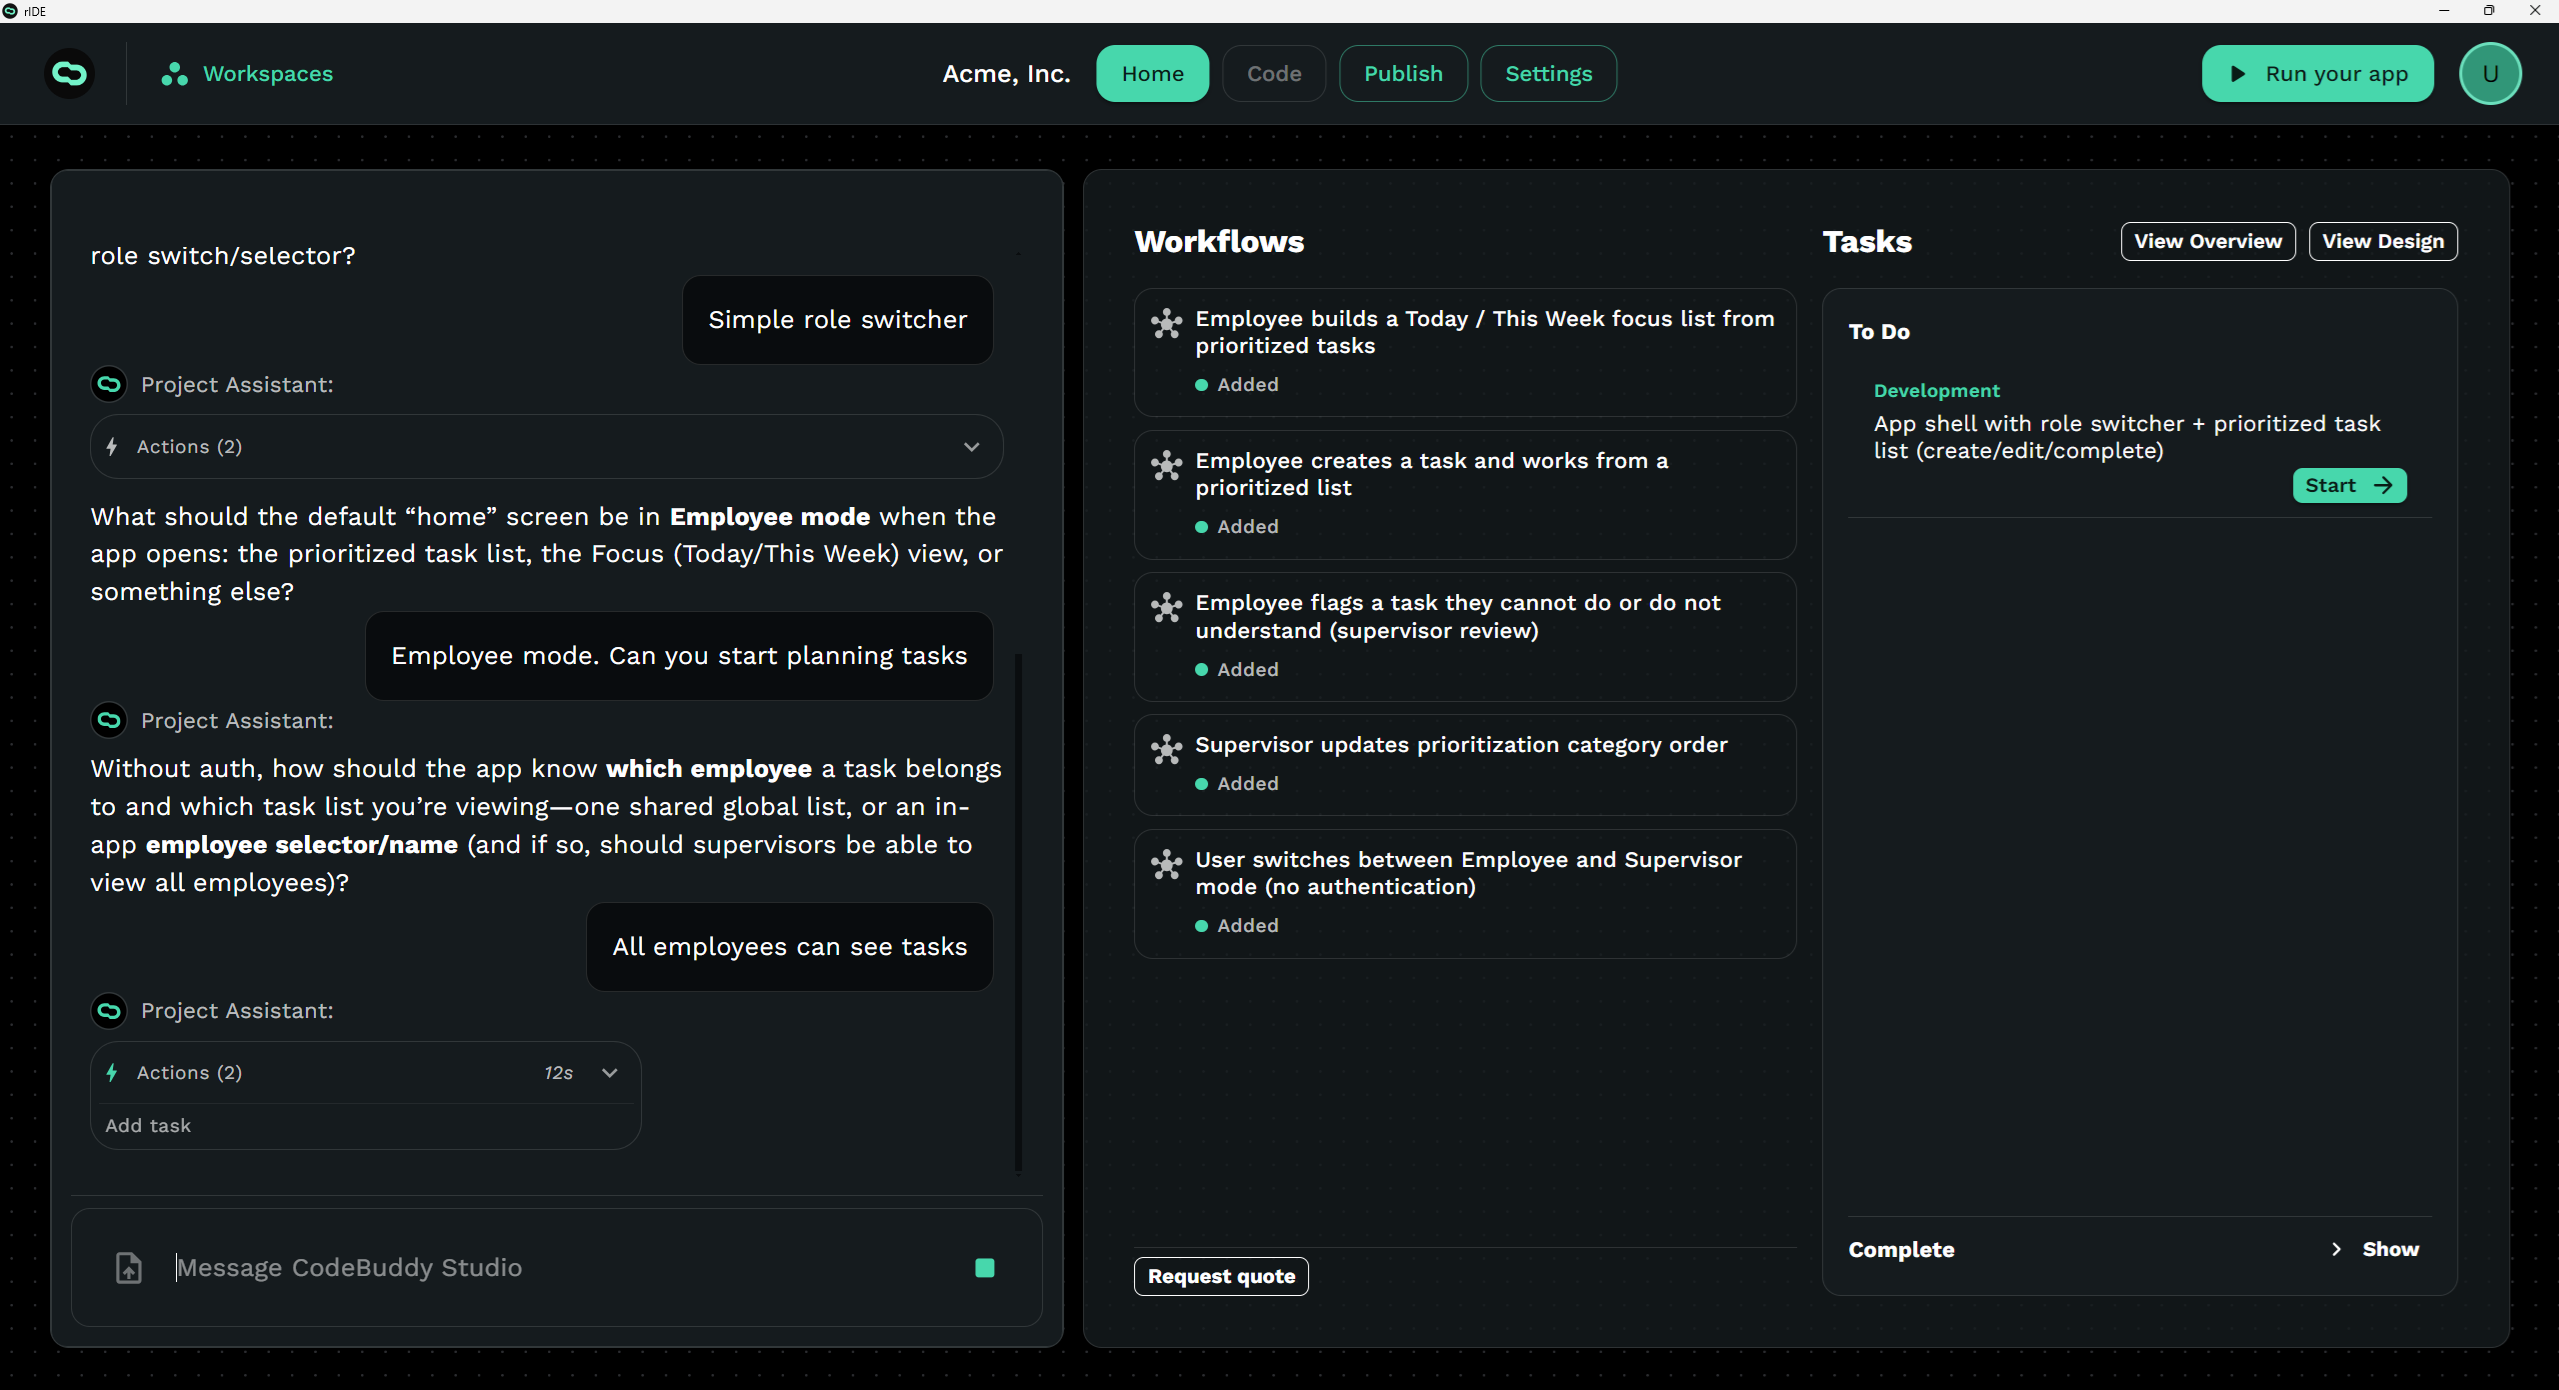The width and height of the screenshot is (2559, 1390).
Task: Open the Publish tab
Action: coord(1402,74)
